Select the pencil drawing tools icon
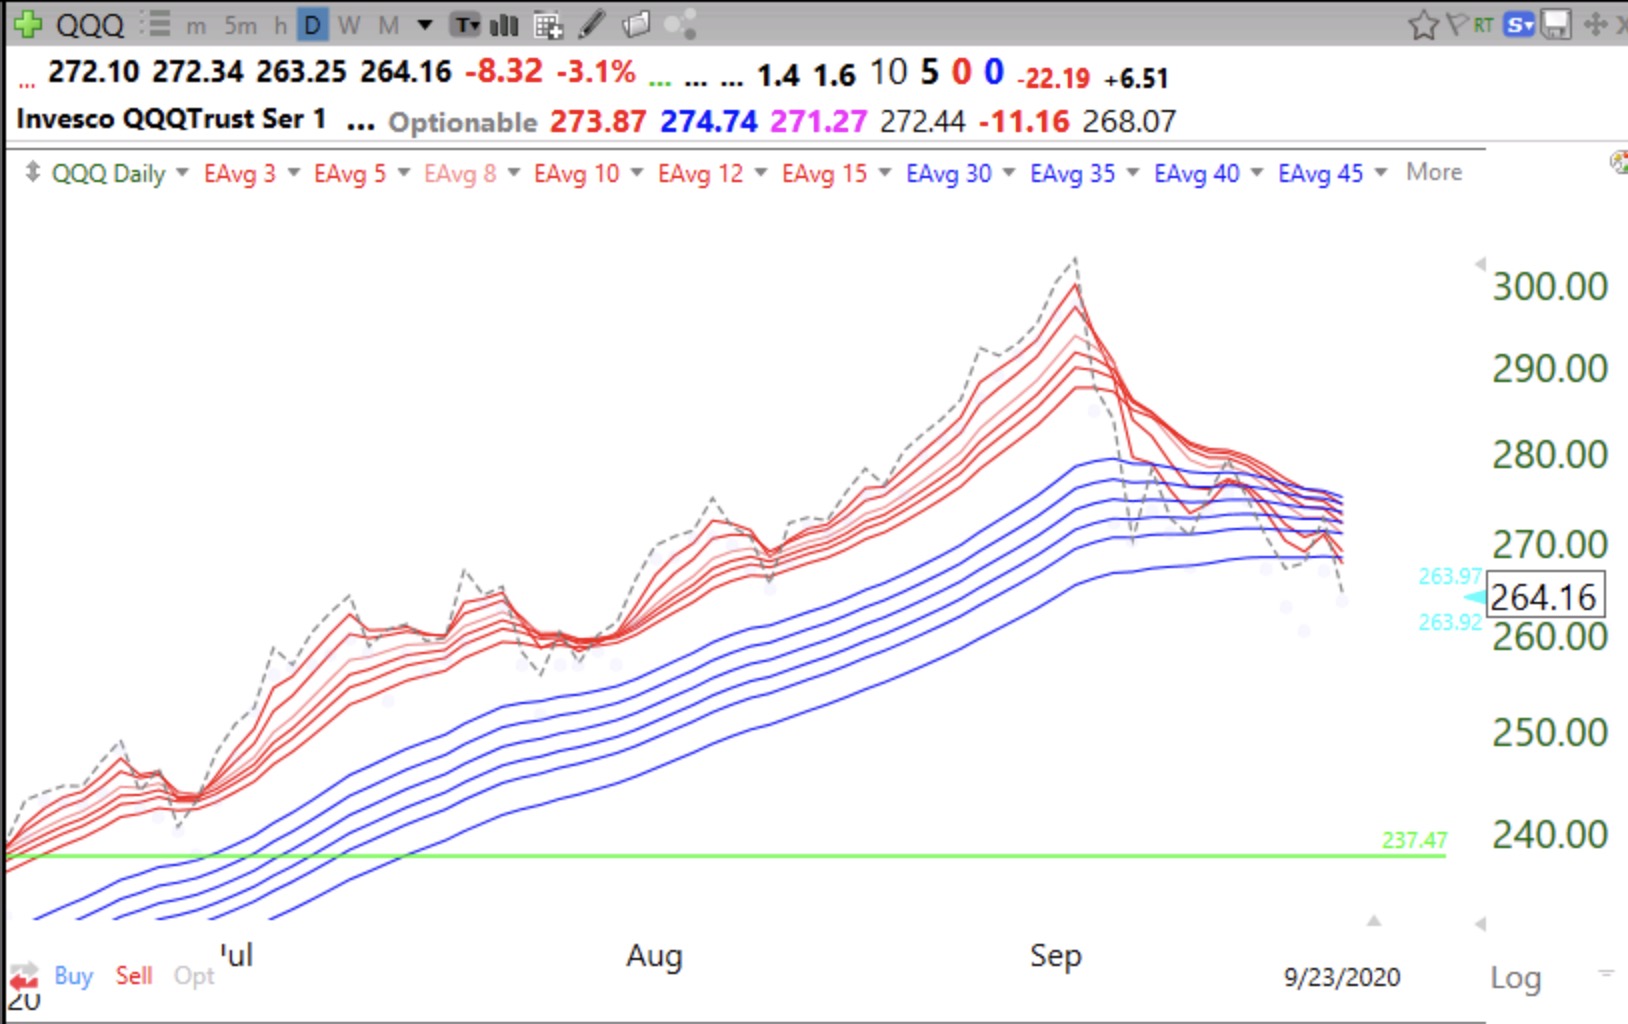This screenshot has width=1628, height=1024. (x=592, y=24)
